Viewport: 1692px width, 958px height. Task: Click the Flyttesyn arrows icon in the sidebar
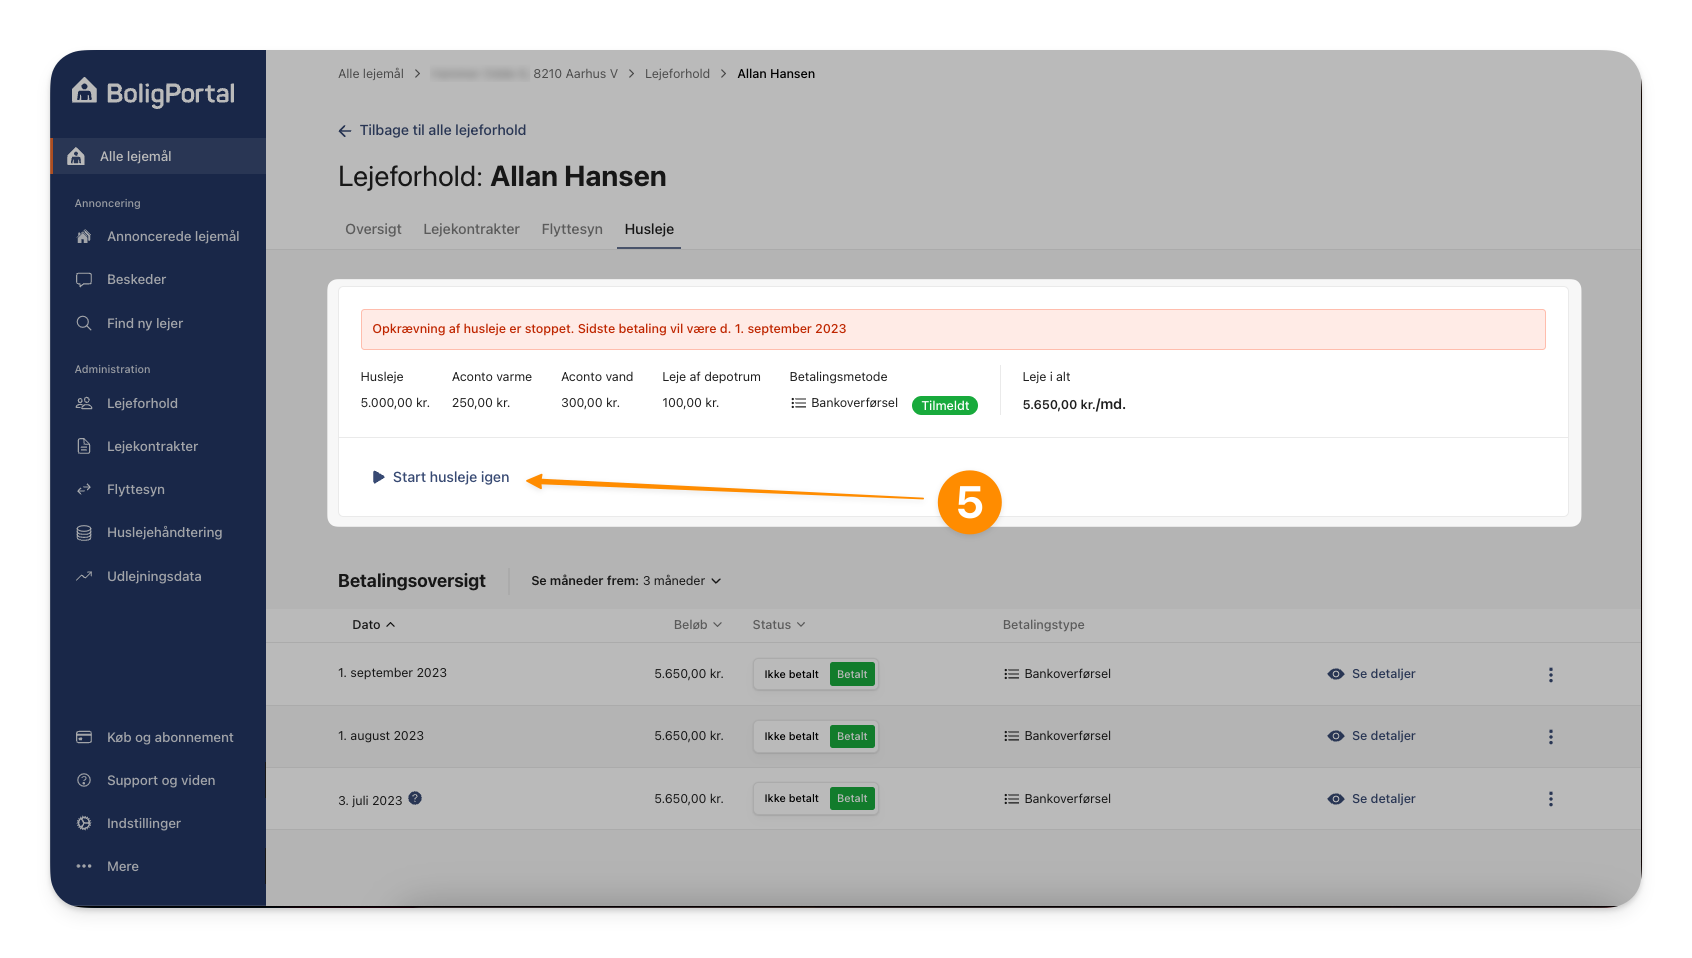click(84, 489)
